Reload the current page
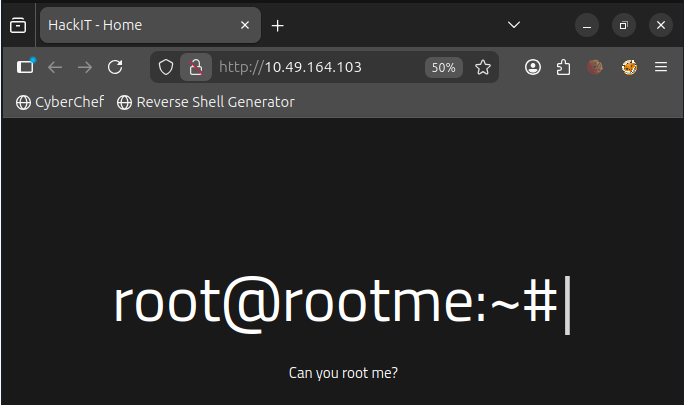 pyautogui.click(x=115, y=67)
